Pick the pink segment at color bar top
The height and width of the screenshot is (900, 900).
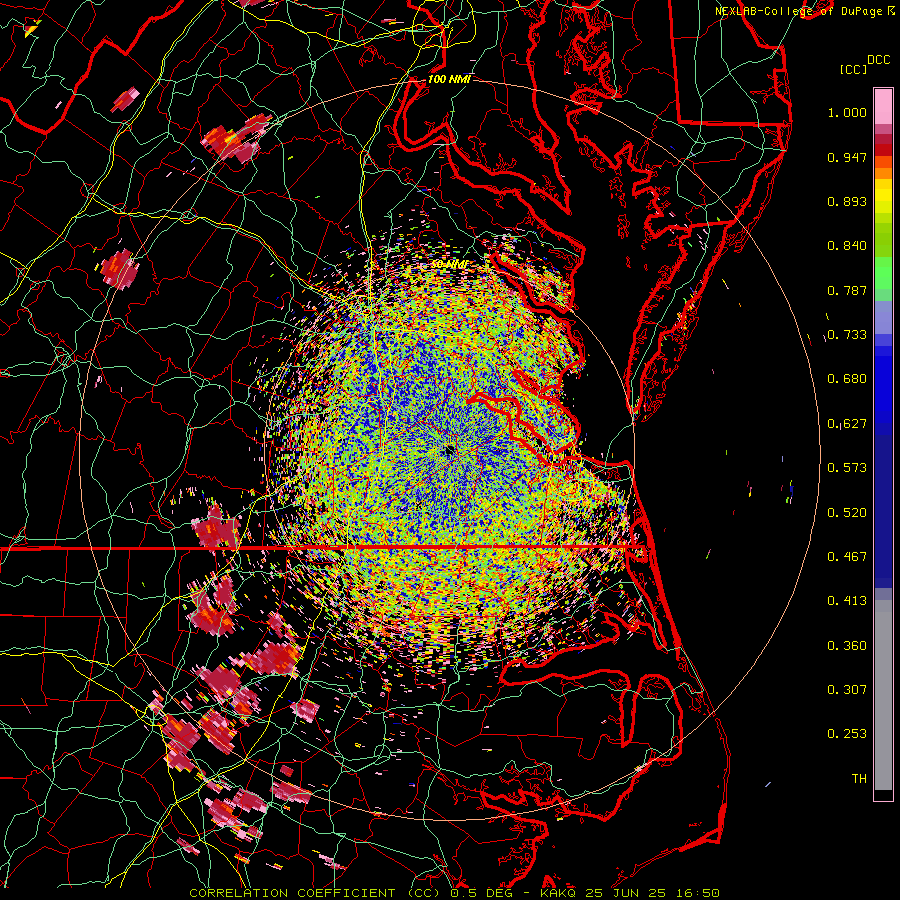tap(883, 107)
